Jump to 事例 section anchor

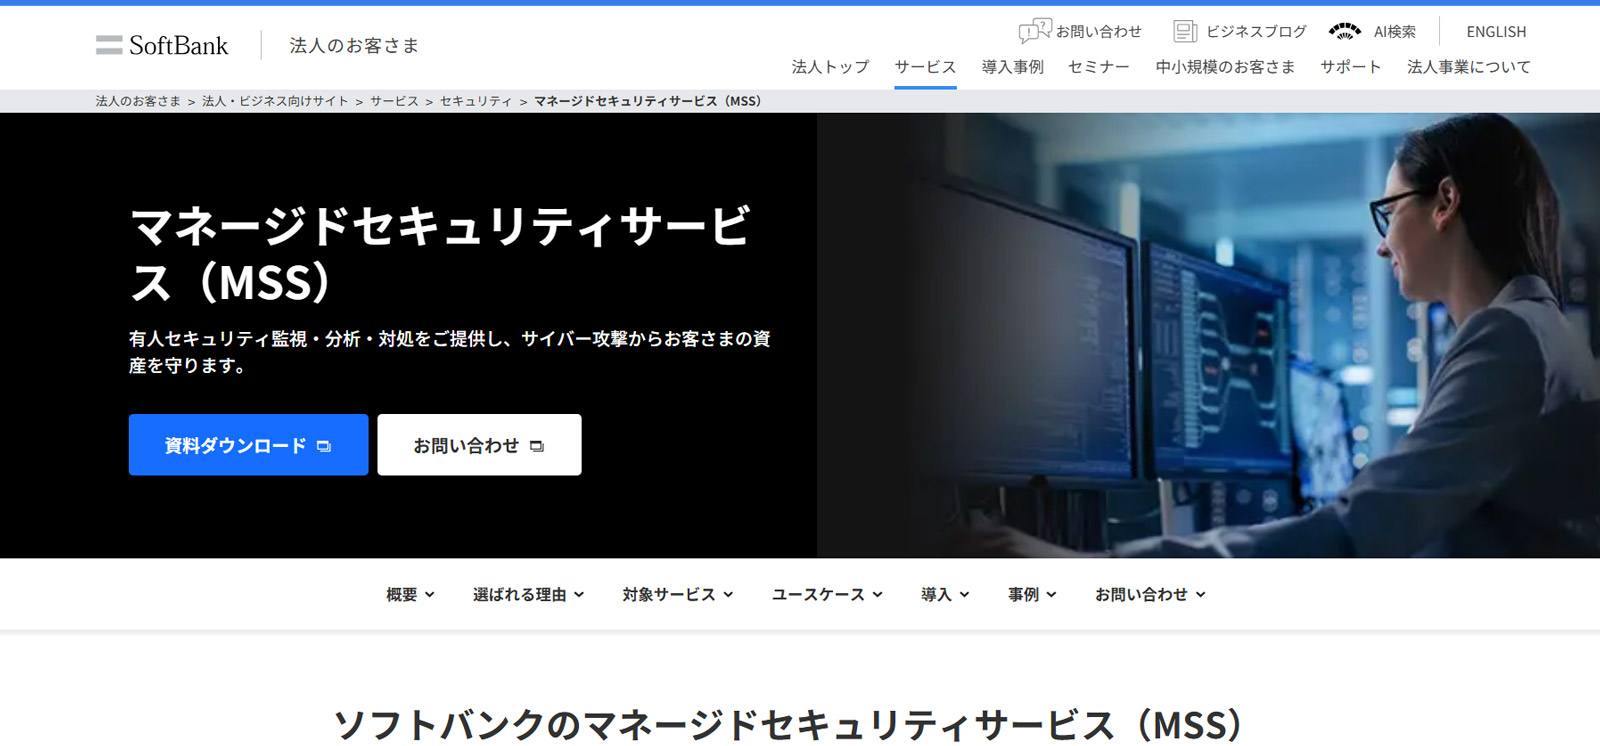click(x=1023, y=594)
